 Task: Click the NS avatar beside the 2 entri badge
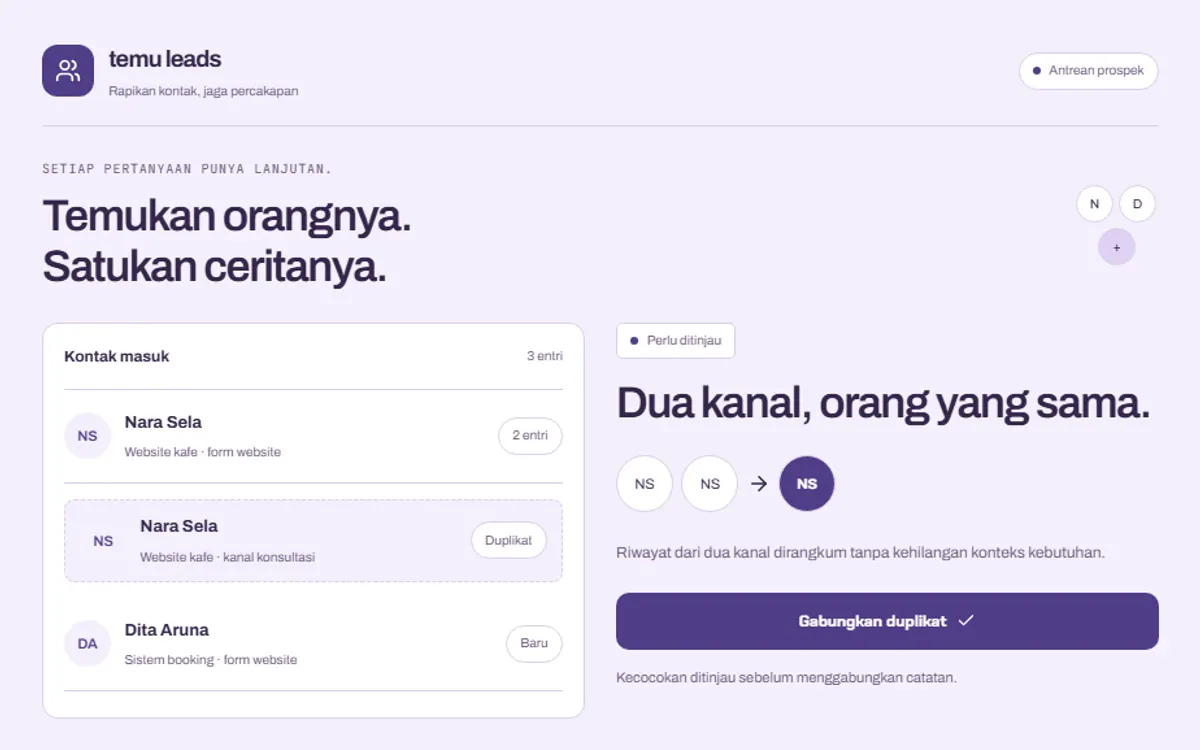click(x=88, y=436)
